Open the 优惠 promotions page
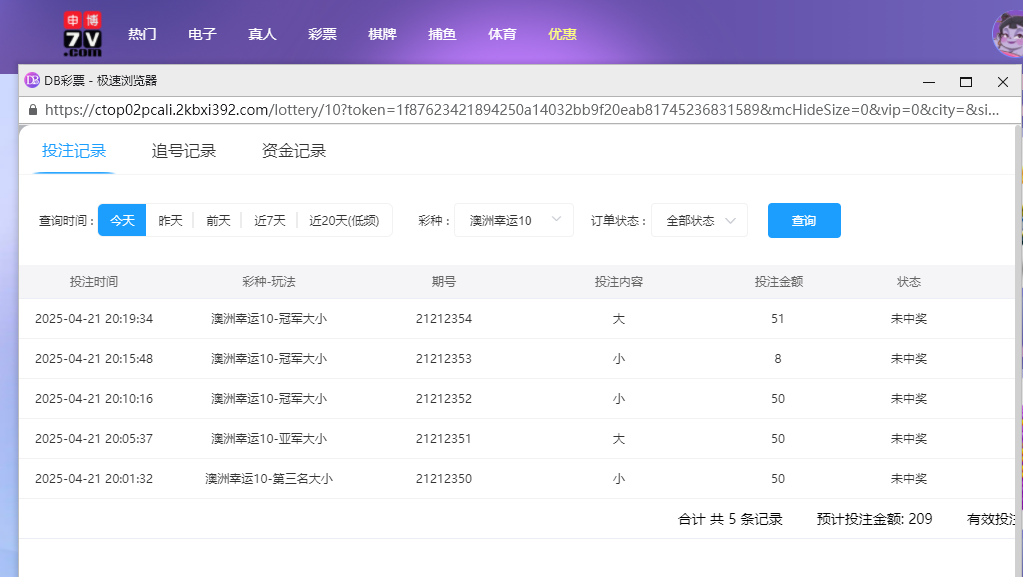This screenshot has width=1023, height=577. (561, 33)
